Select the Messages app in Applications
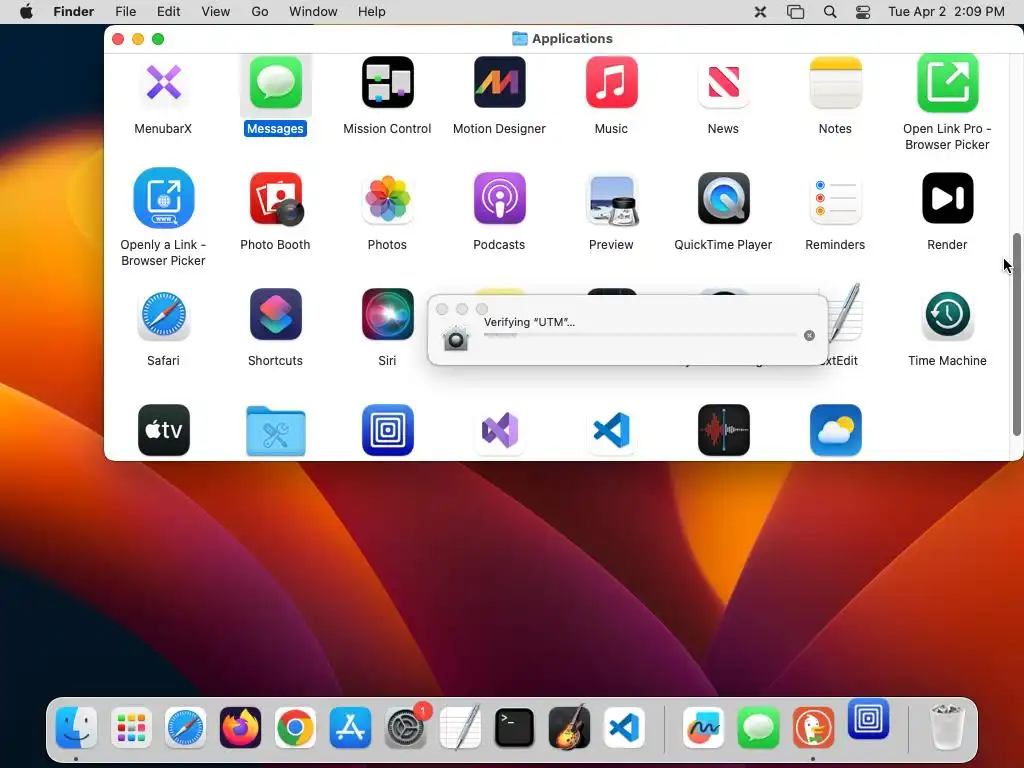This screenshot has width=1024, height=768. click(276, 83)
